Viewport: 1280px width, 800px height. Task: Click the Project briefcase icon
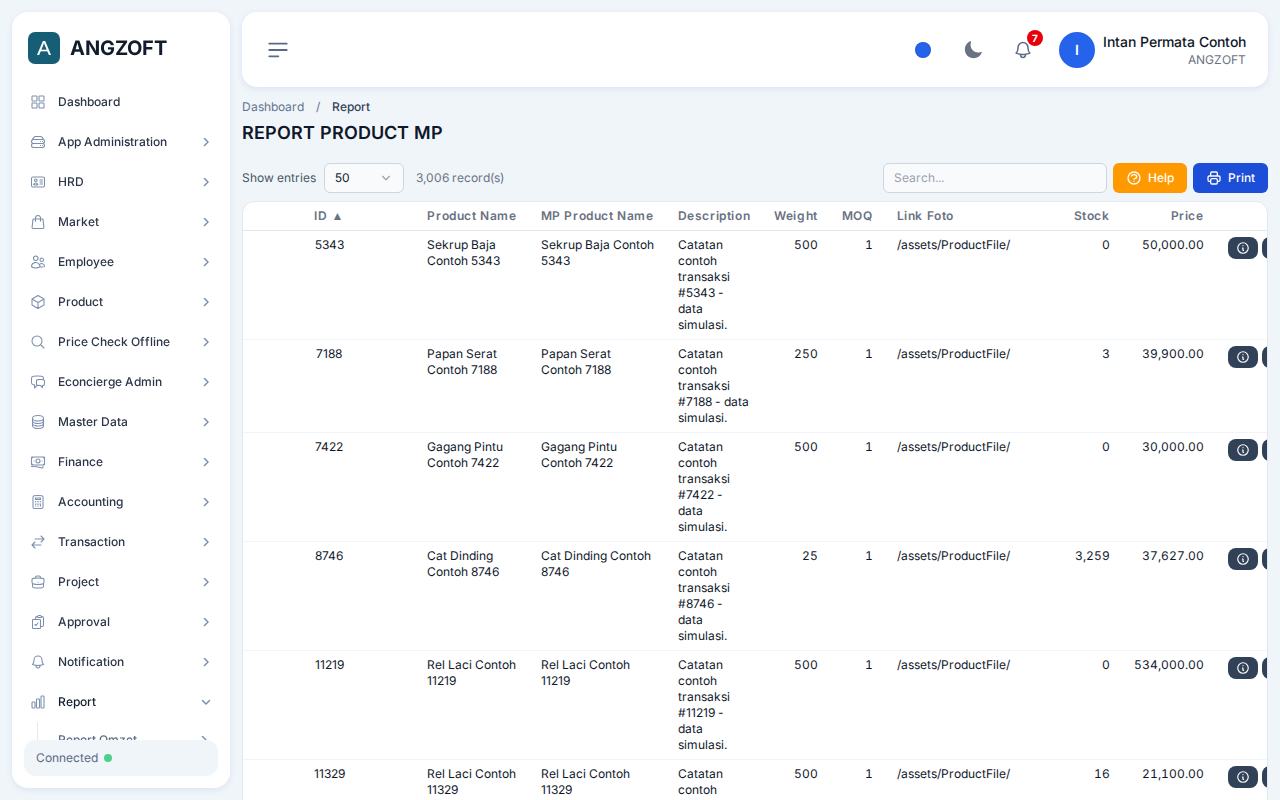tap(38, 582)
